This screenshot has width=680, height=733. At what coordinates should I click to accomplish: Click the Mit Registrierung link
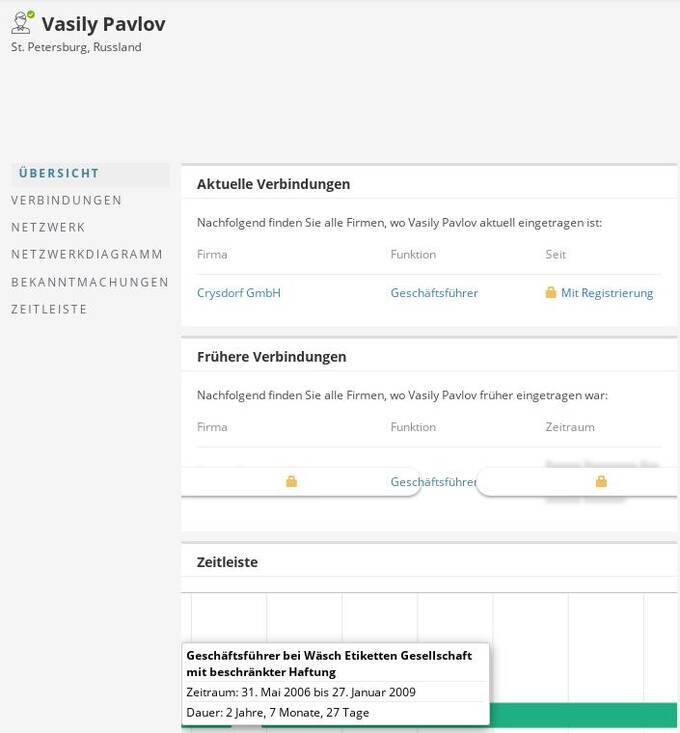[607, 293]
